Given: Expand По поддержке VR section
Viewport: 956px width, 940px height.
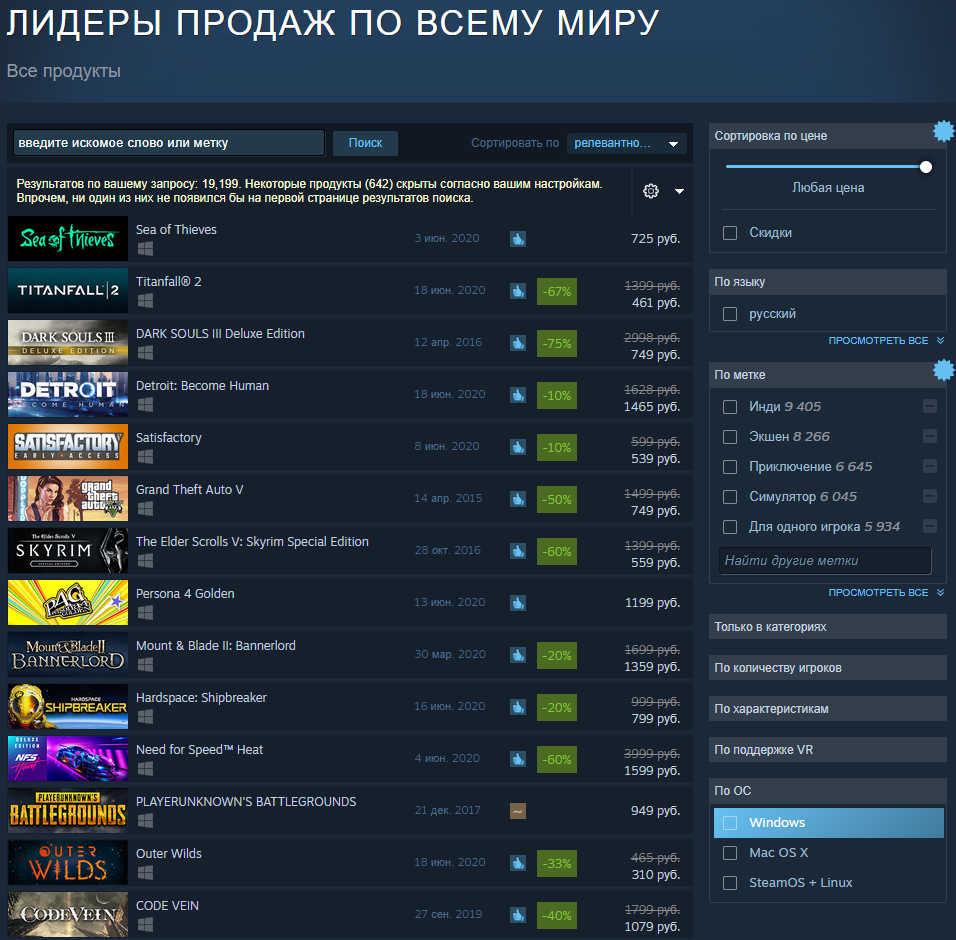Looking at the screenshot, I should click(x=827, y=749).
